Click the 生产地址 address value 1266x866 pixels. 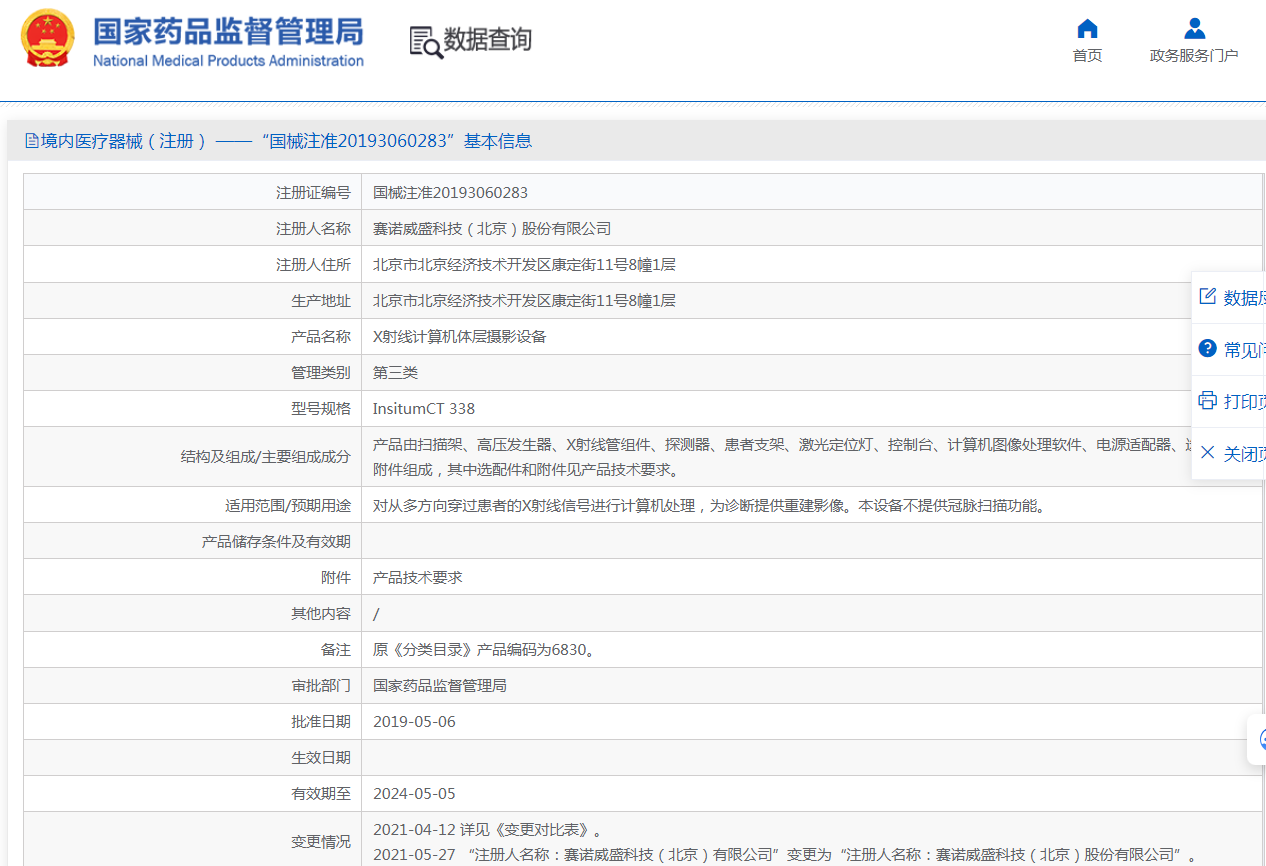524,300
